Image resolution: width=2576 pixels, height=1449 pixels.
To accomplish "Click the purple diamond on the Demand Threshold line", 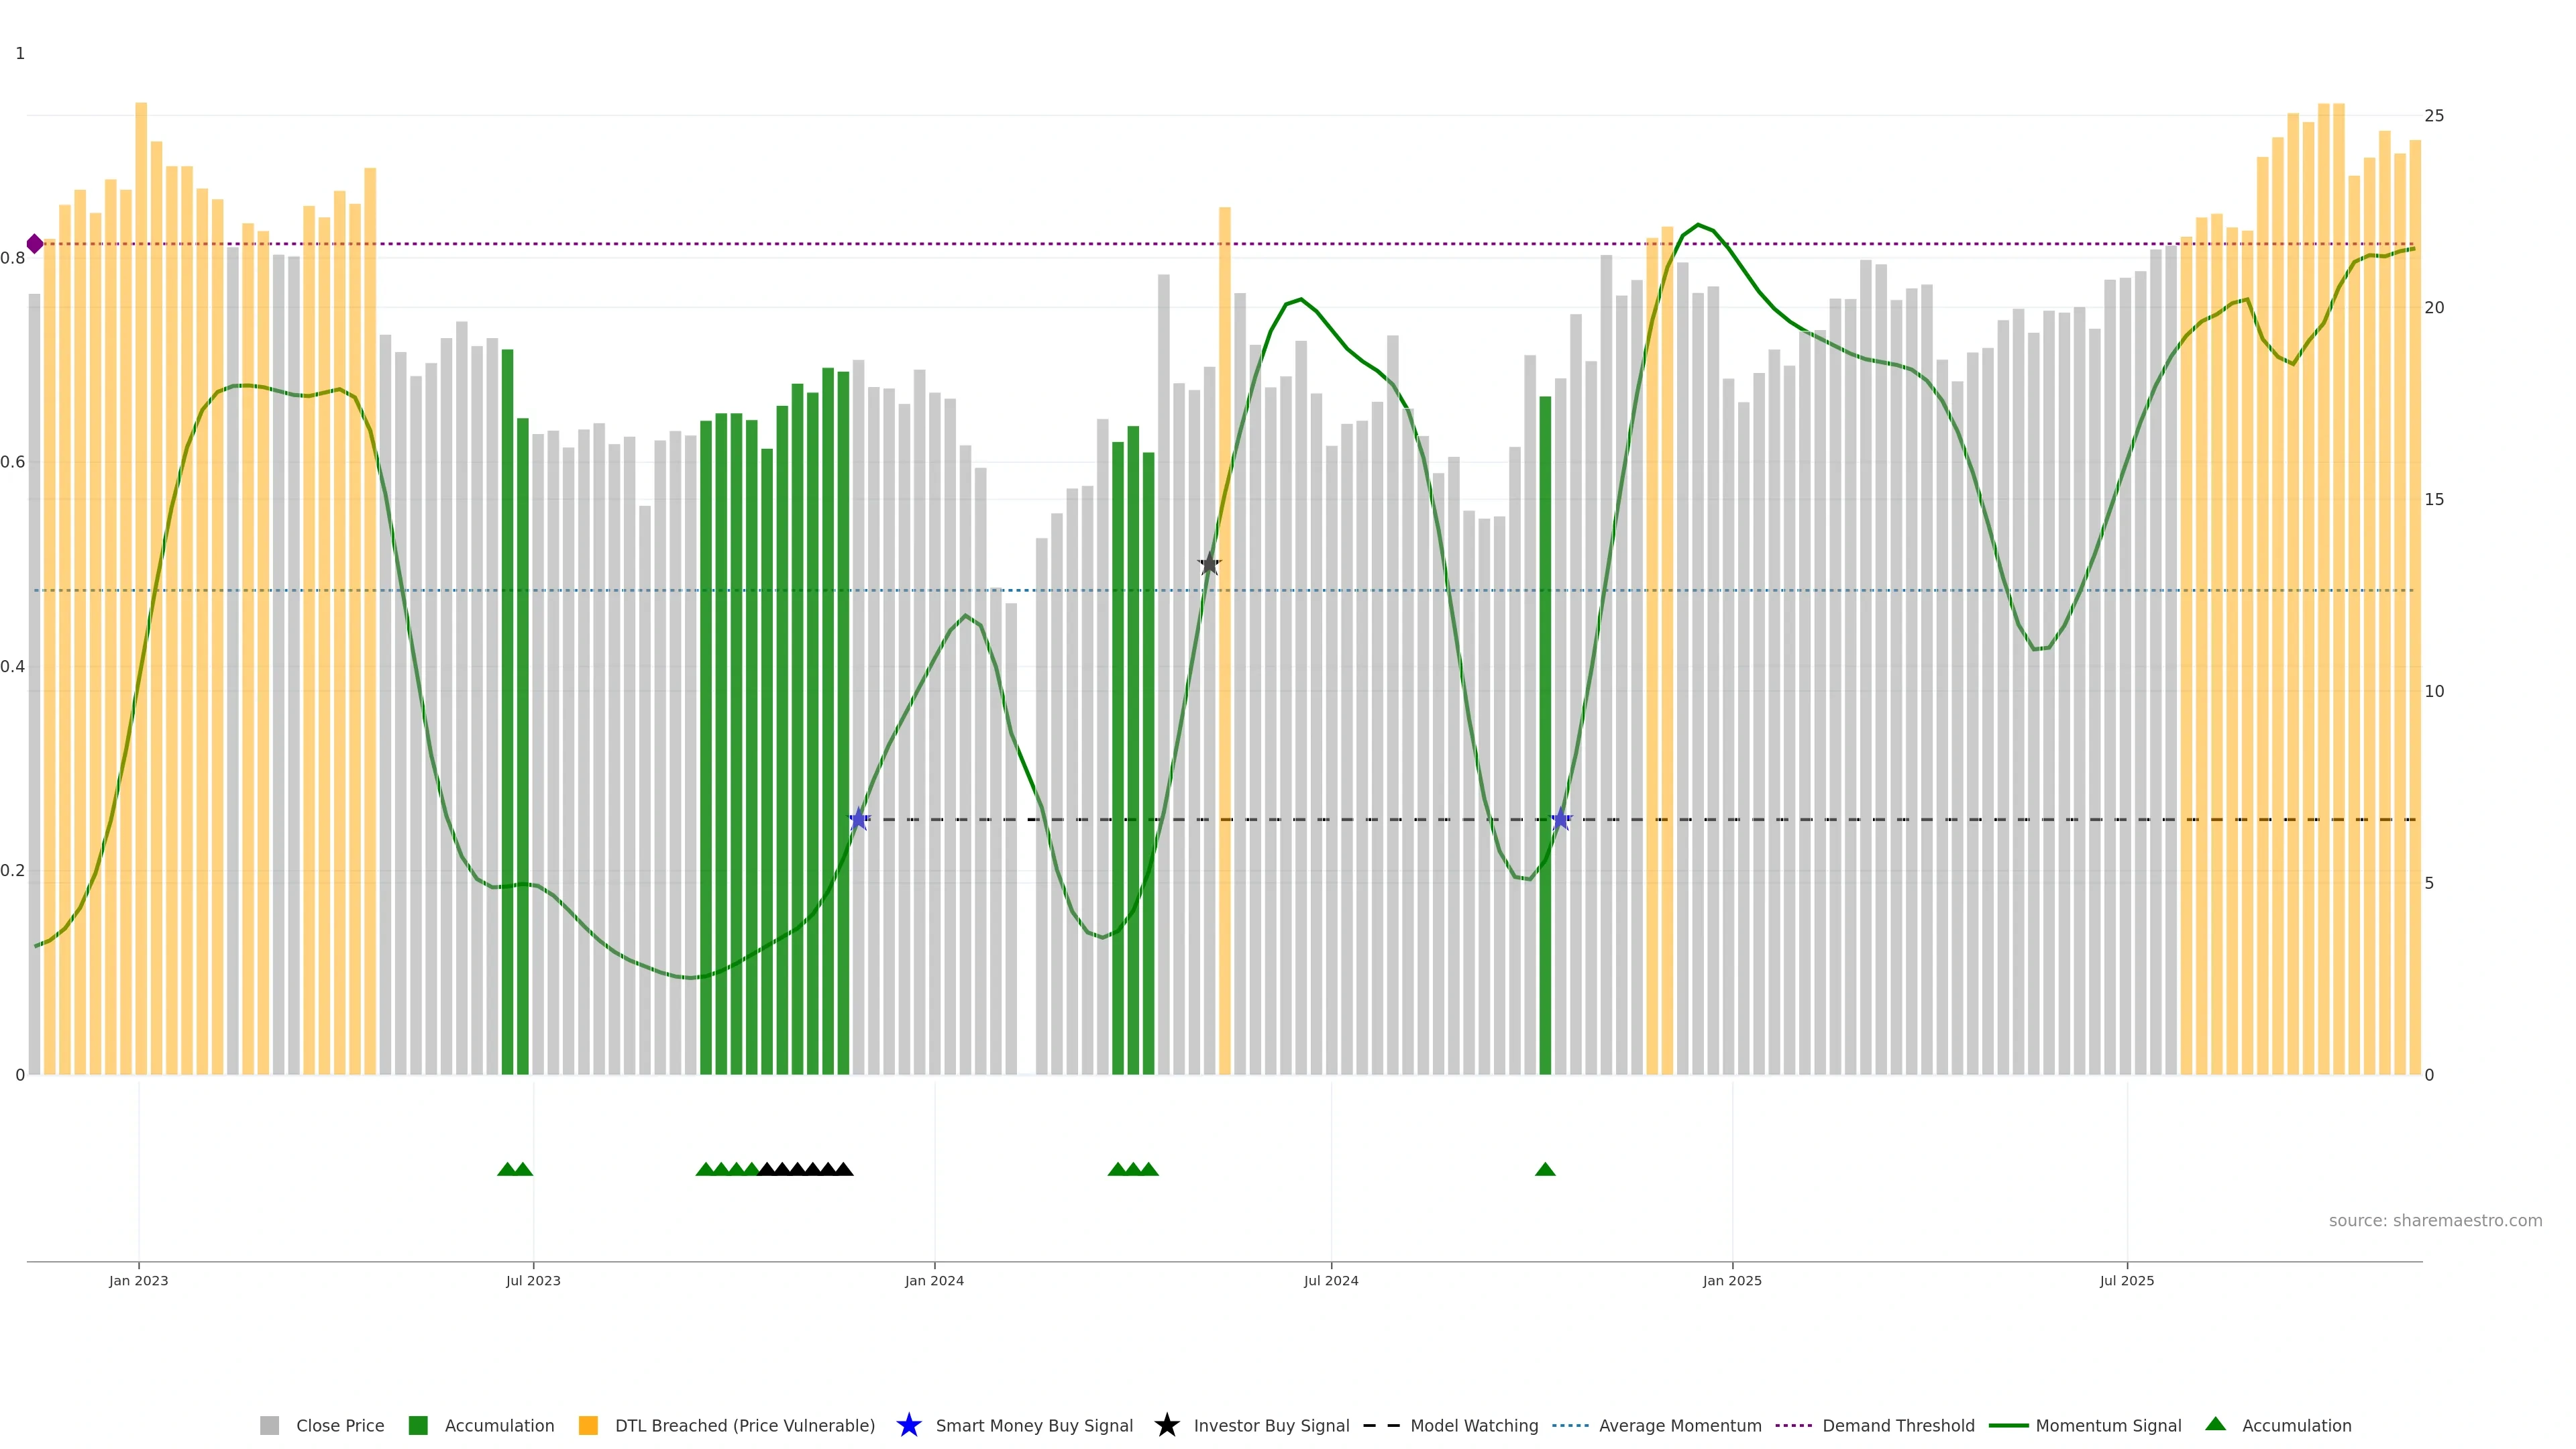I will point(35,244).
